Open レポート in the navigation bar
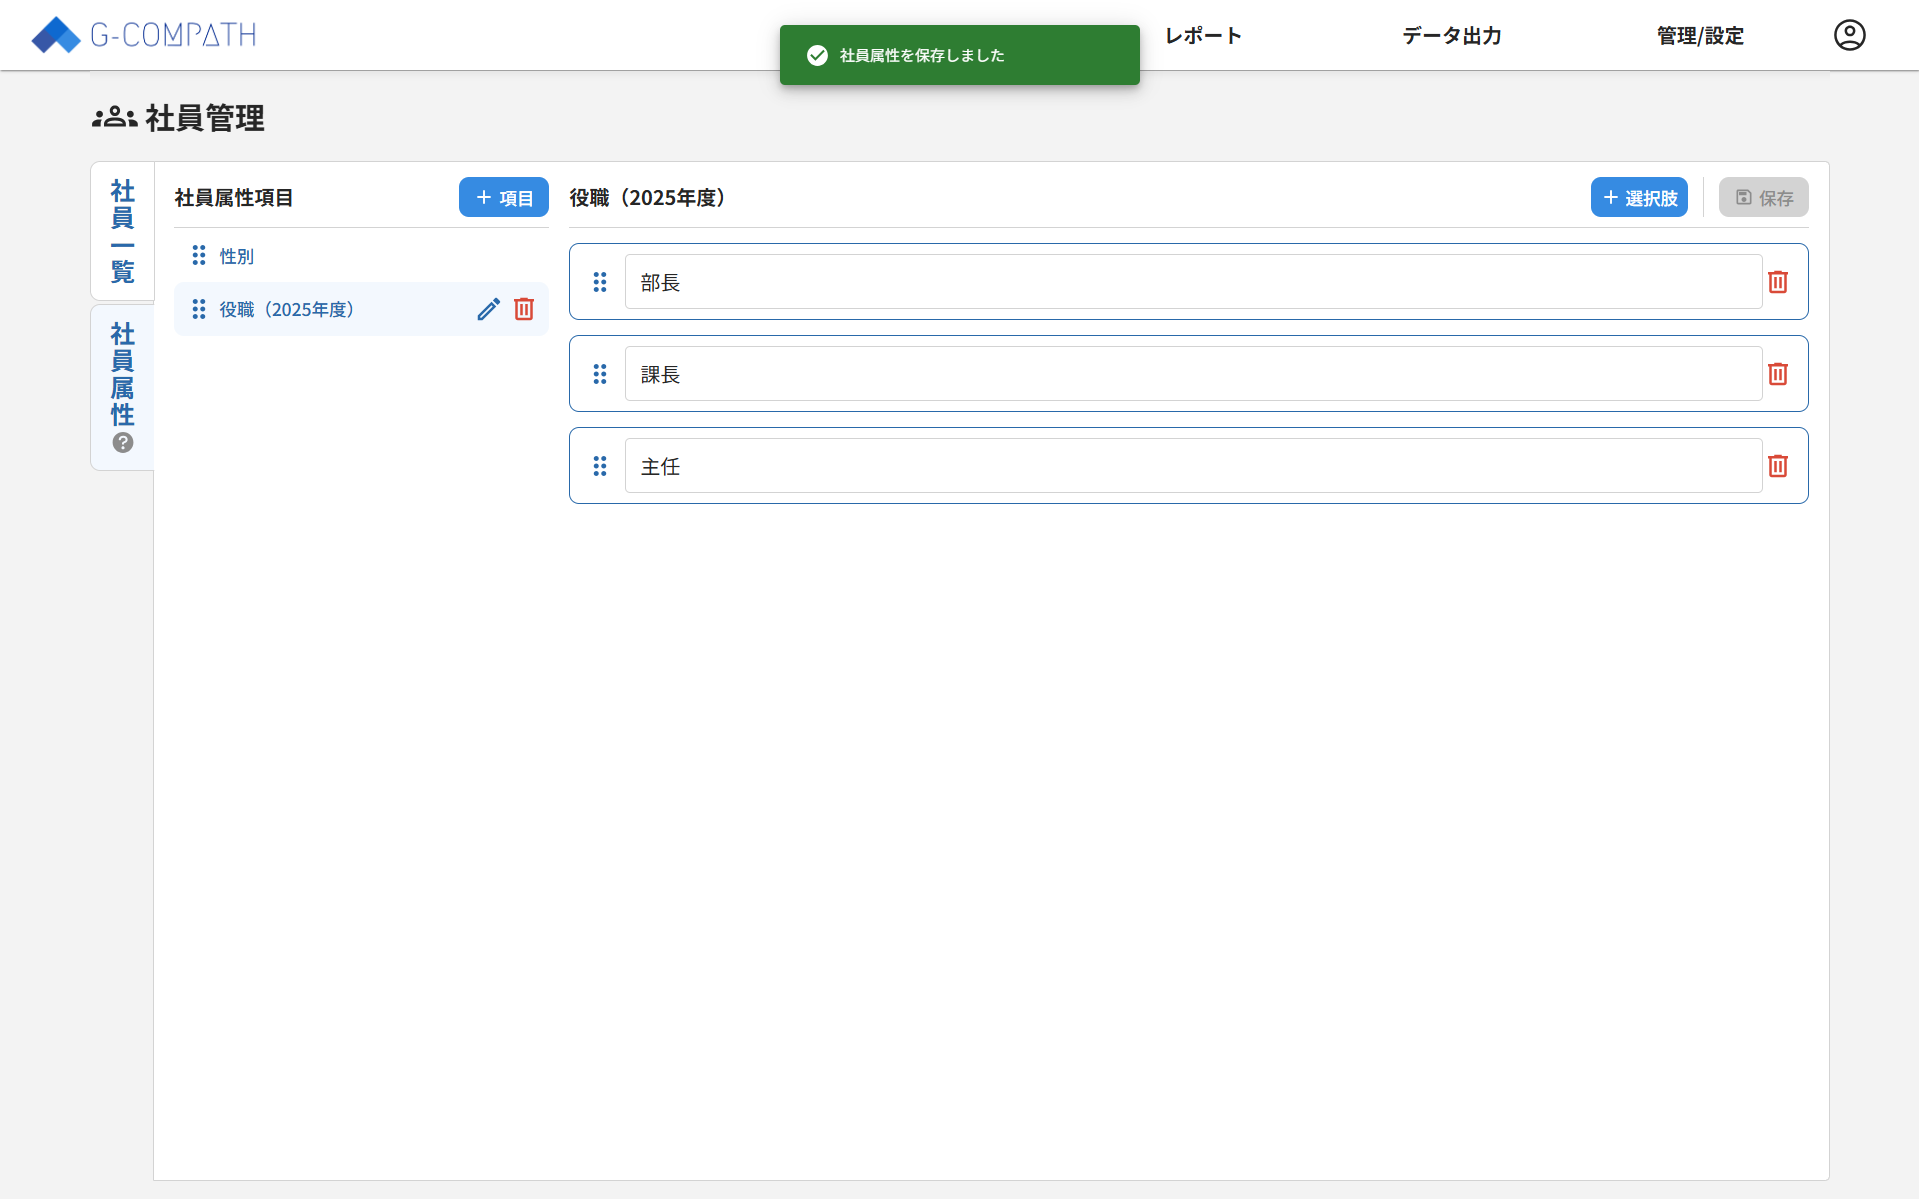The height and width of the screenshot is (1199, 1919). point(1203,35)
